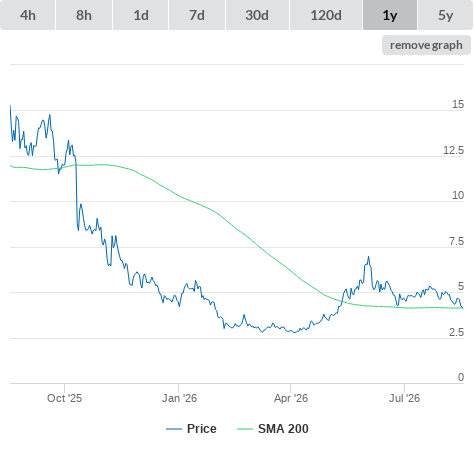Choose the 1d time range tab
This screenshot has width=474, height=455.
coord(141,15)
